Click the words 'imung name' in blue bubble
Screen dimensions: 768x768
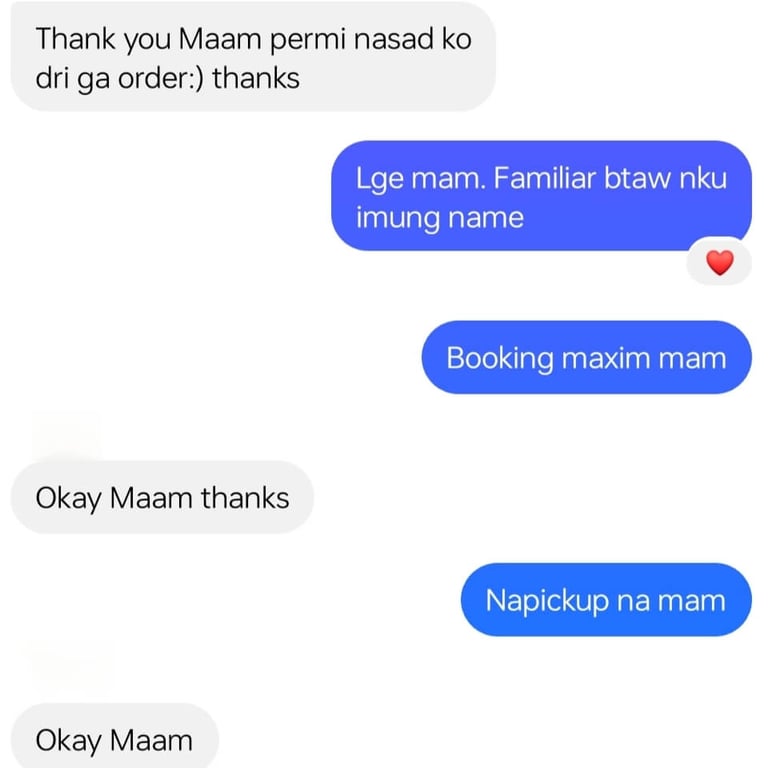[440, 217]
